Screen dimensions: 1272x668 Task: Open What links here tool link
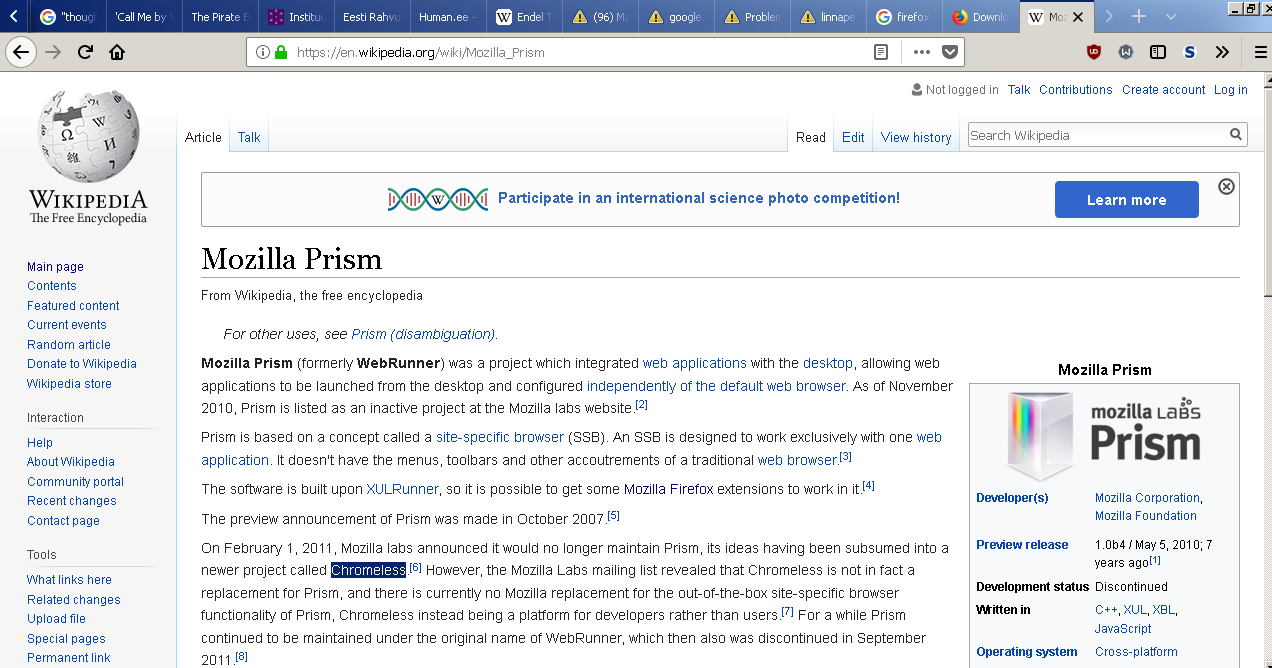(x=69, y=580)
